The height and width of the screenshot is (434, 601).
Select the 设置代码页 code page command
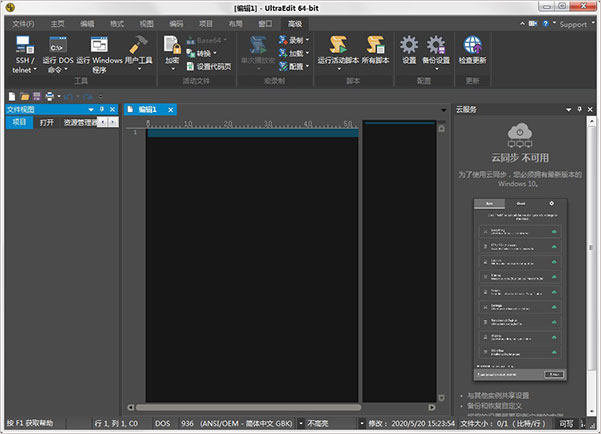pyautogui.click(x=209, y=67)
